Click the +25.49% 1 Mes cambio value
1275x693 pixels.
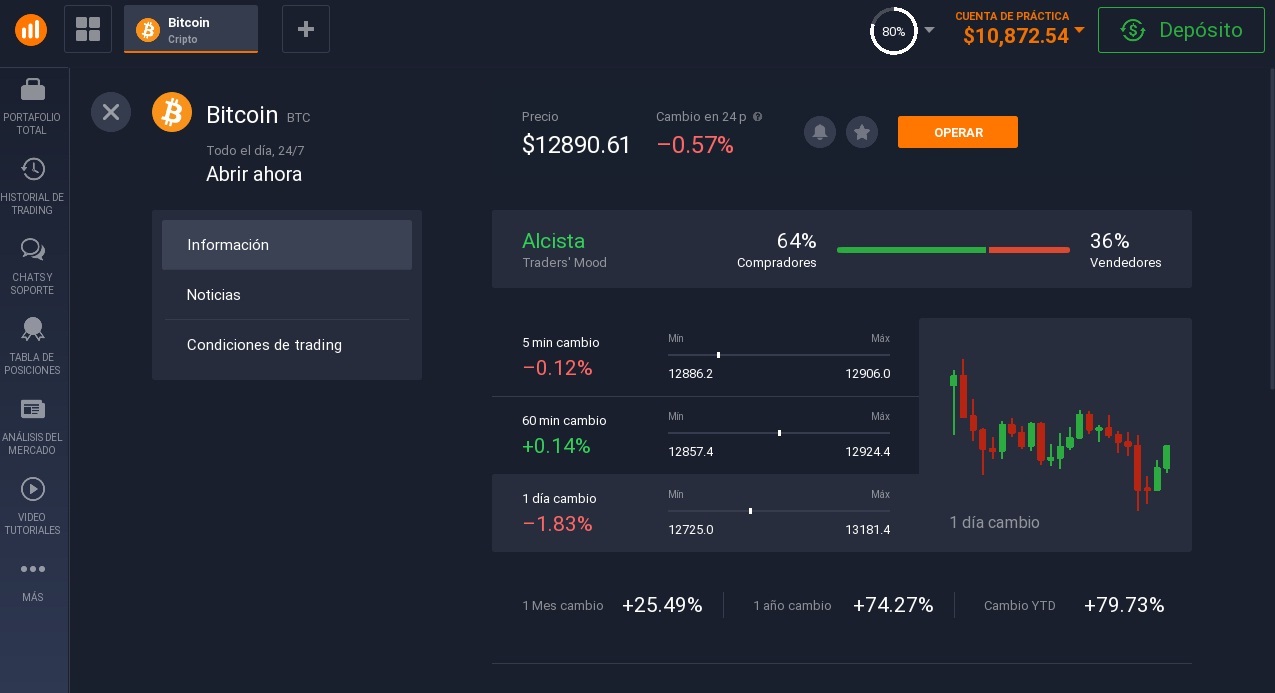point(662,605)
